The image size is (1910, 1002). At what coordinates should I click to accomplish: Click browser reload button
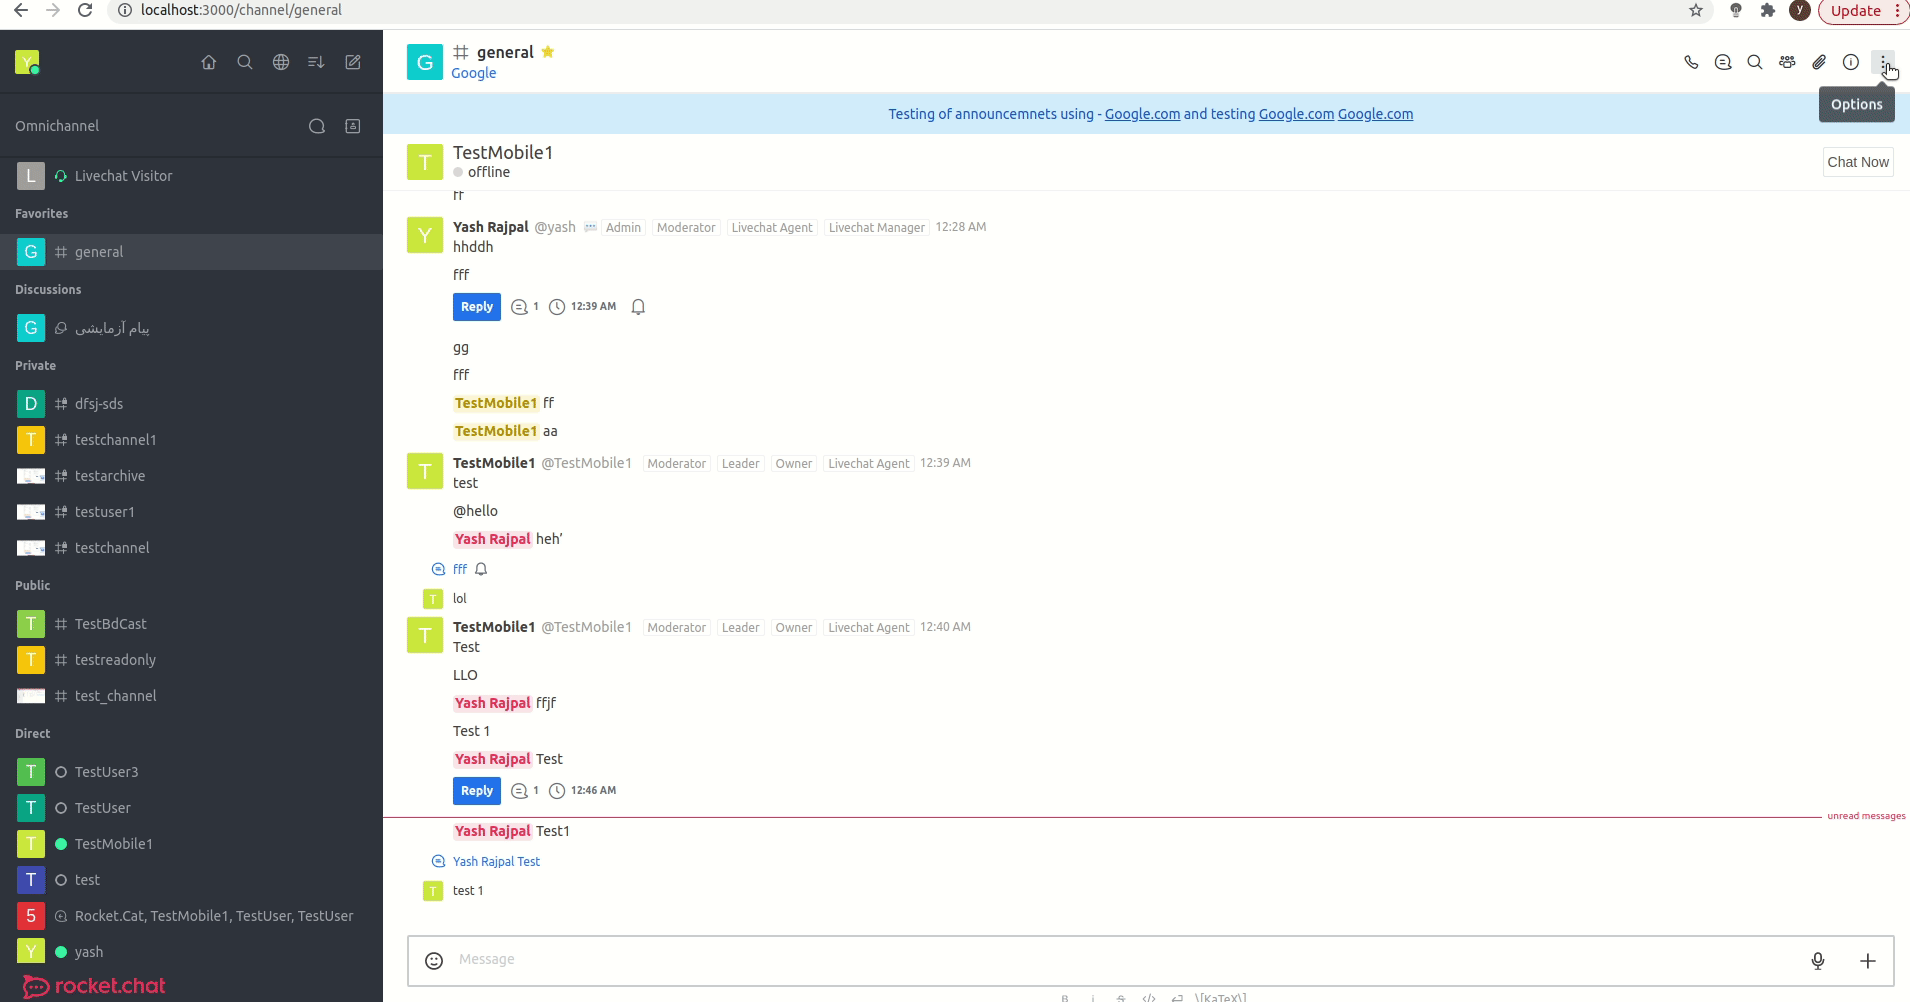[x=85, y=10]
